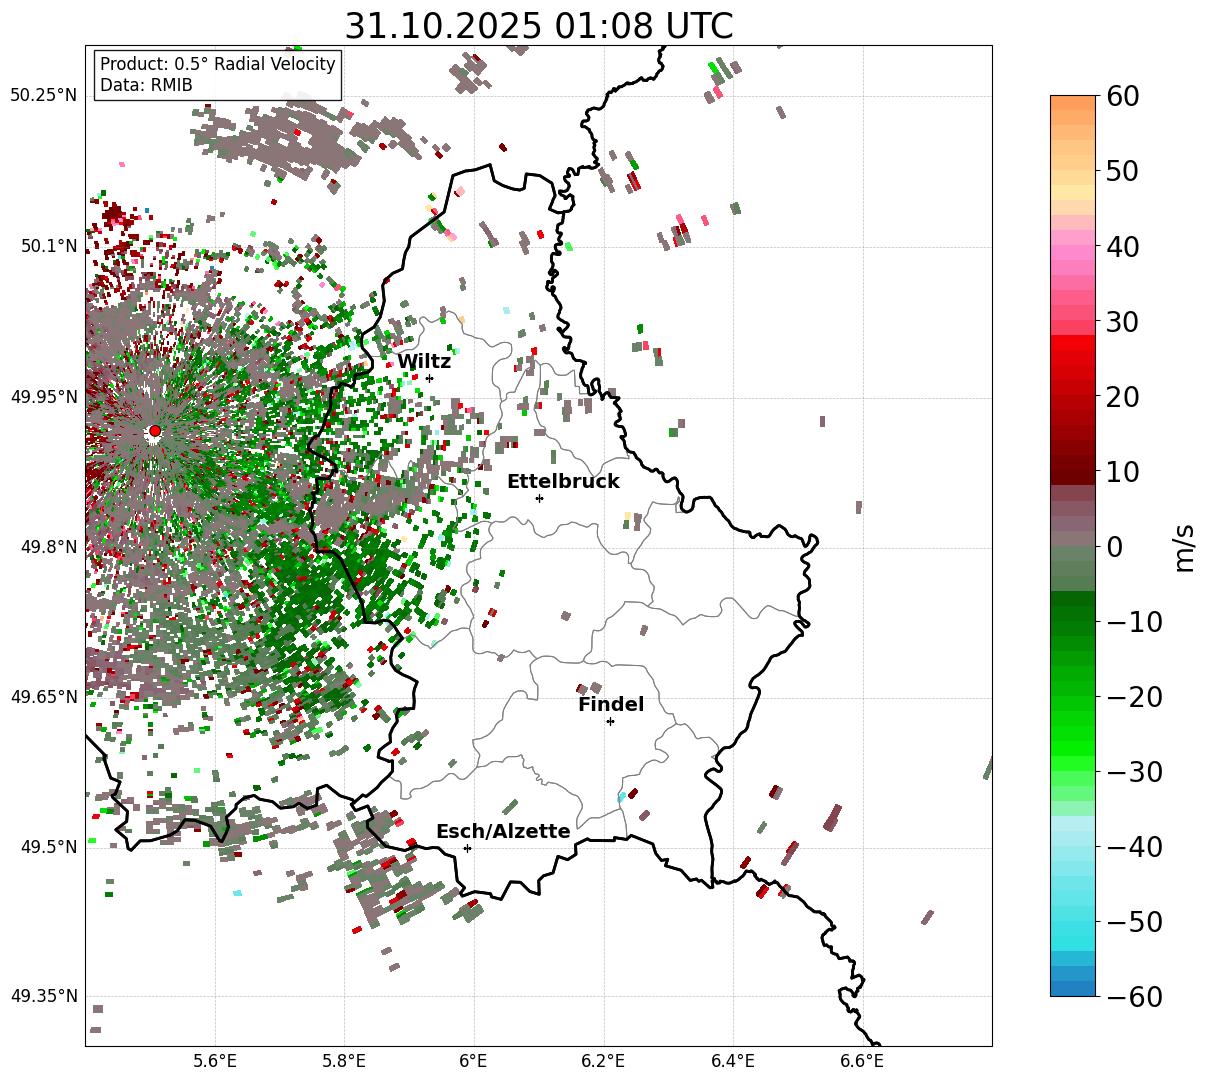Click the Findel station cross marker
Viewport: 1207px width, 1081px height.
(x=610, y=721)
